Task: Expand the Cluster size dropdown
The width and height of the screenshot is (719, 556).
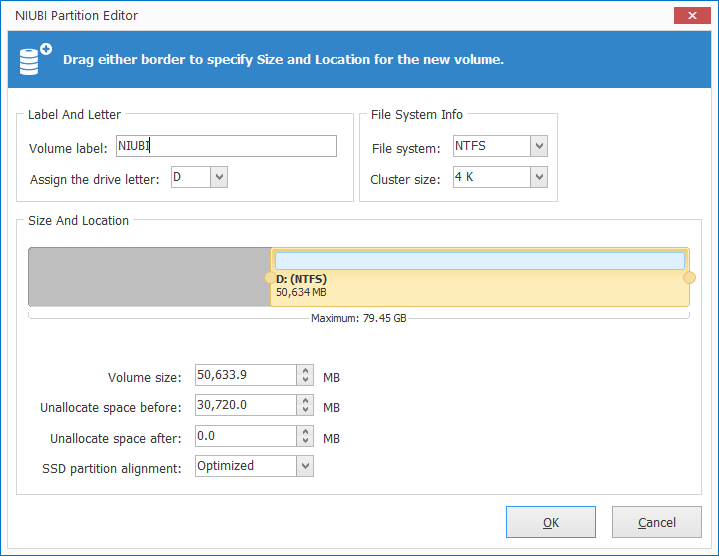Action: pyautogui.click(x=539, y=177)
